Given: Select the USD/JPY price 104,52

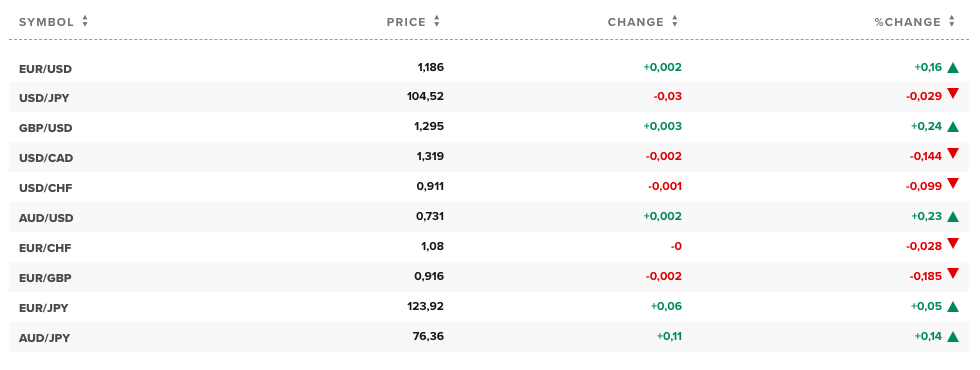Looking at the screenshot, I should click(x=426, y=96).
